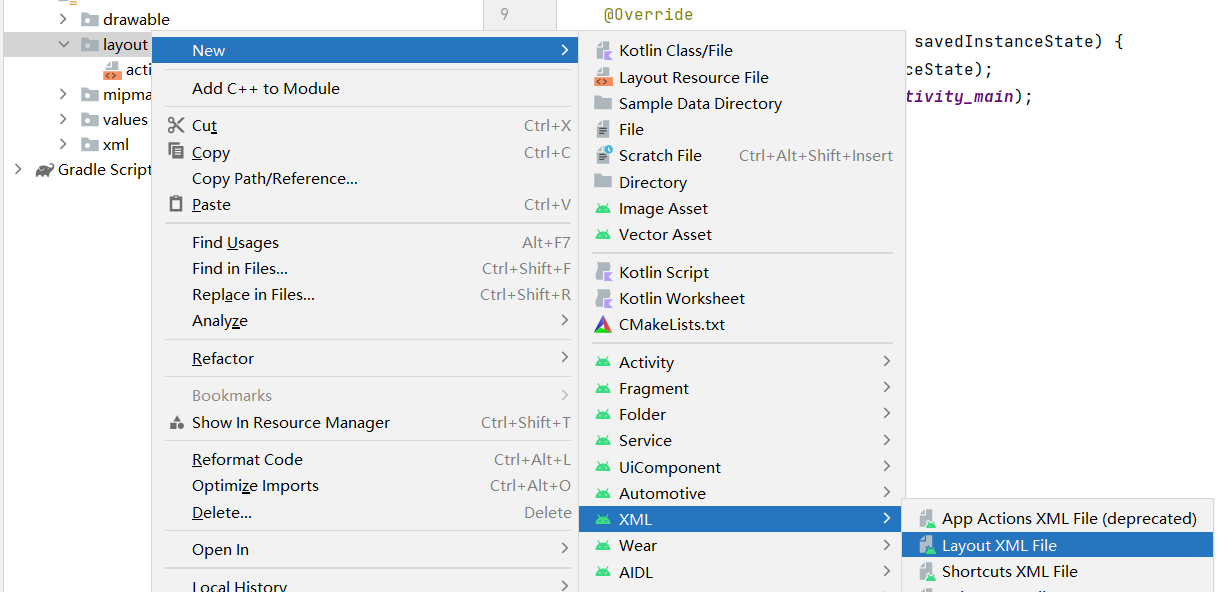Select New in the context menu

pyautogui.click(x=365, y=50)
